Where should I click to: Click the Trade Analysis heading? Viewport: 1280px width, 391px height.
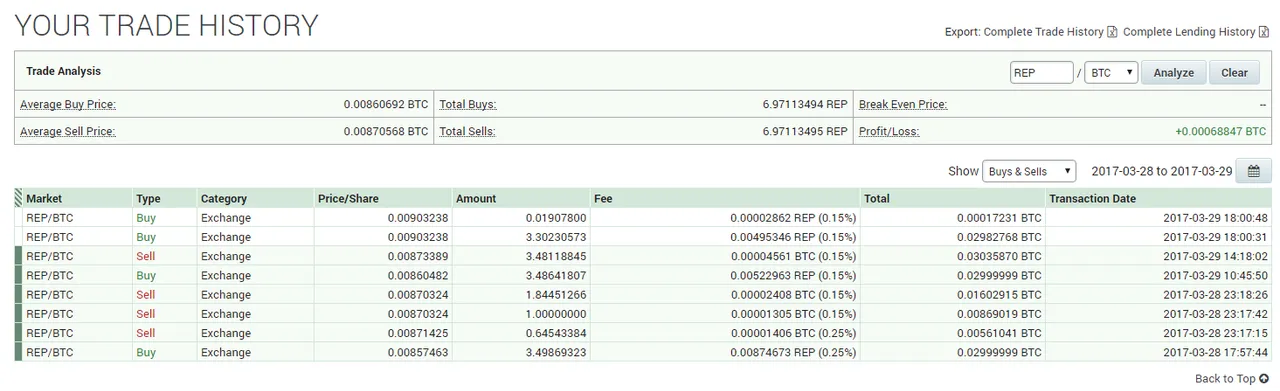tap(63, 72)
